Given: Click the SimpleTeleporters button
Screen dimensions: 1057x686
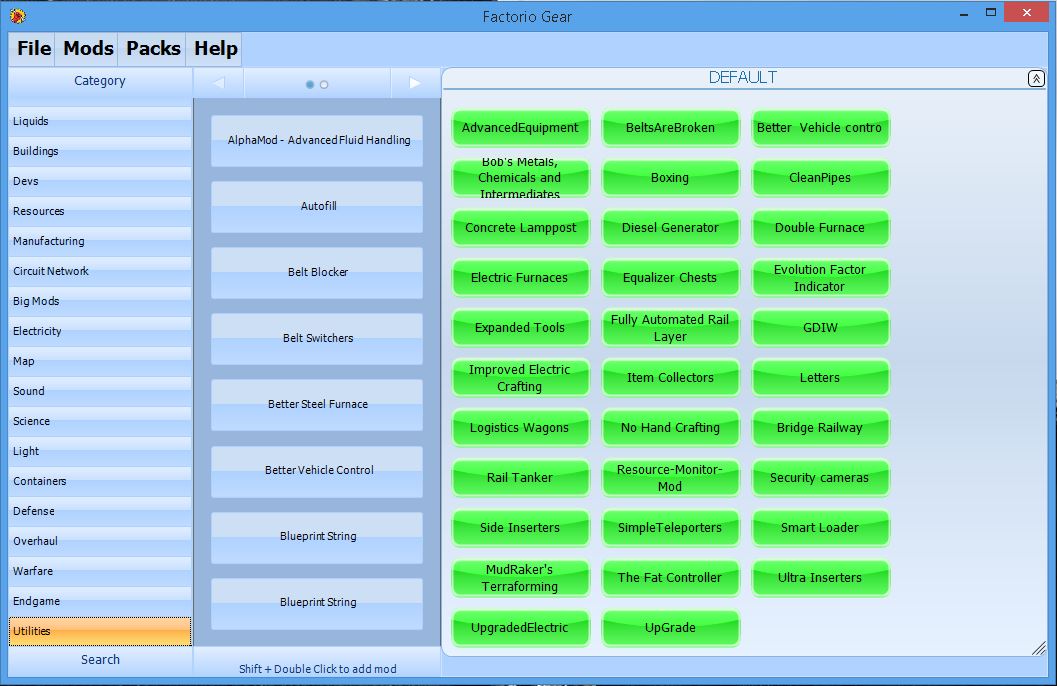Looking at the screenshot, I should (670, 528).
